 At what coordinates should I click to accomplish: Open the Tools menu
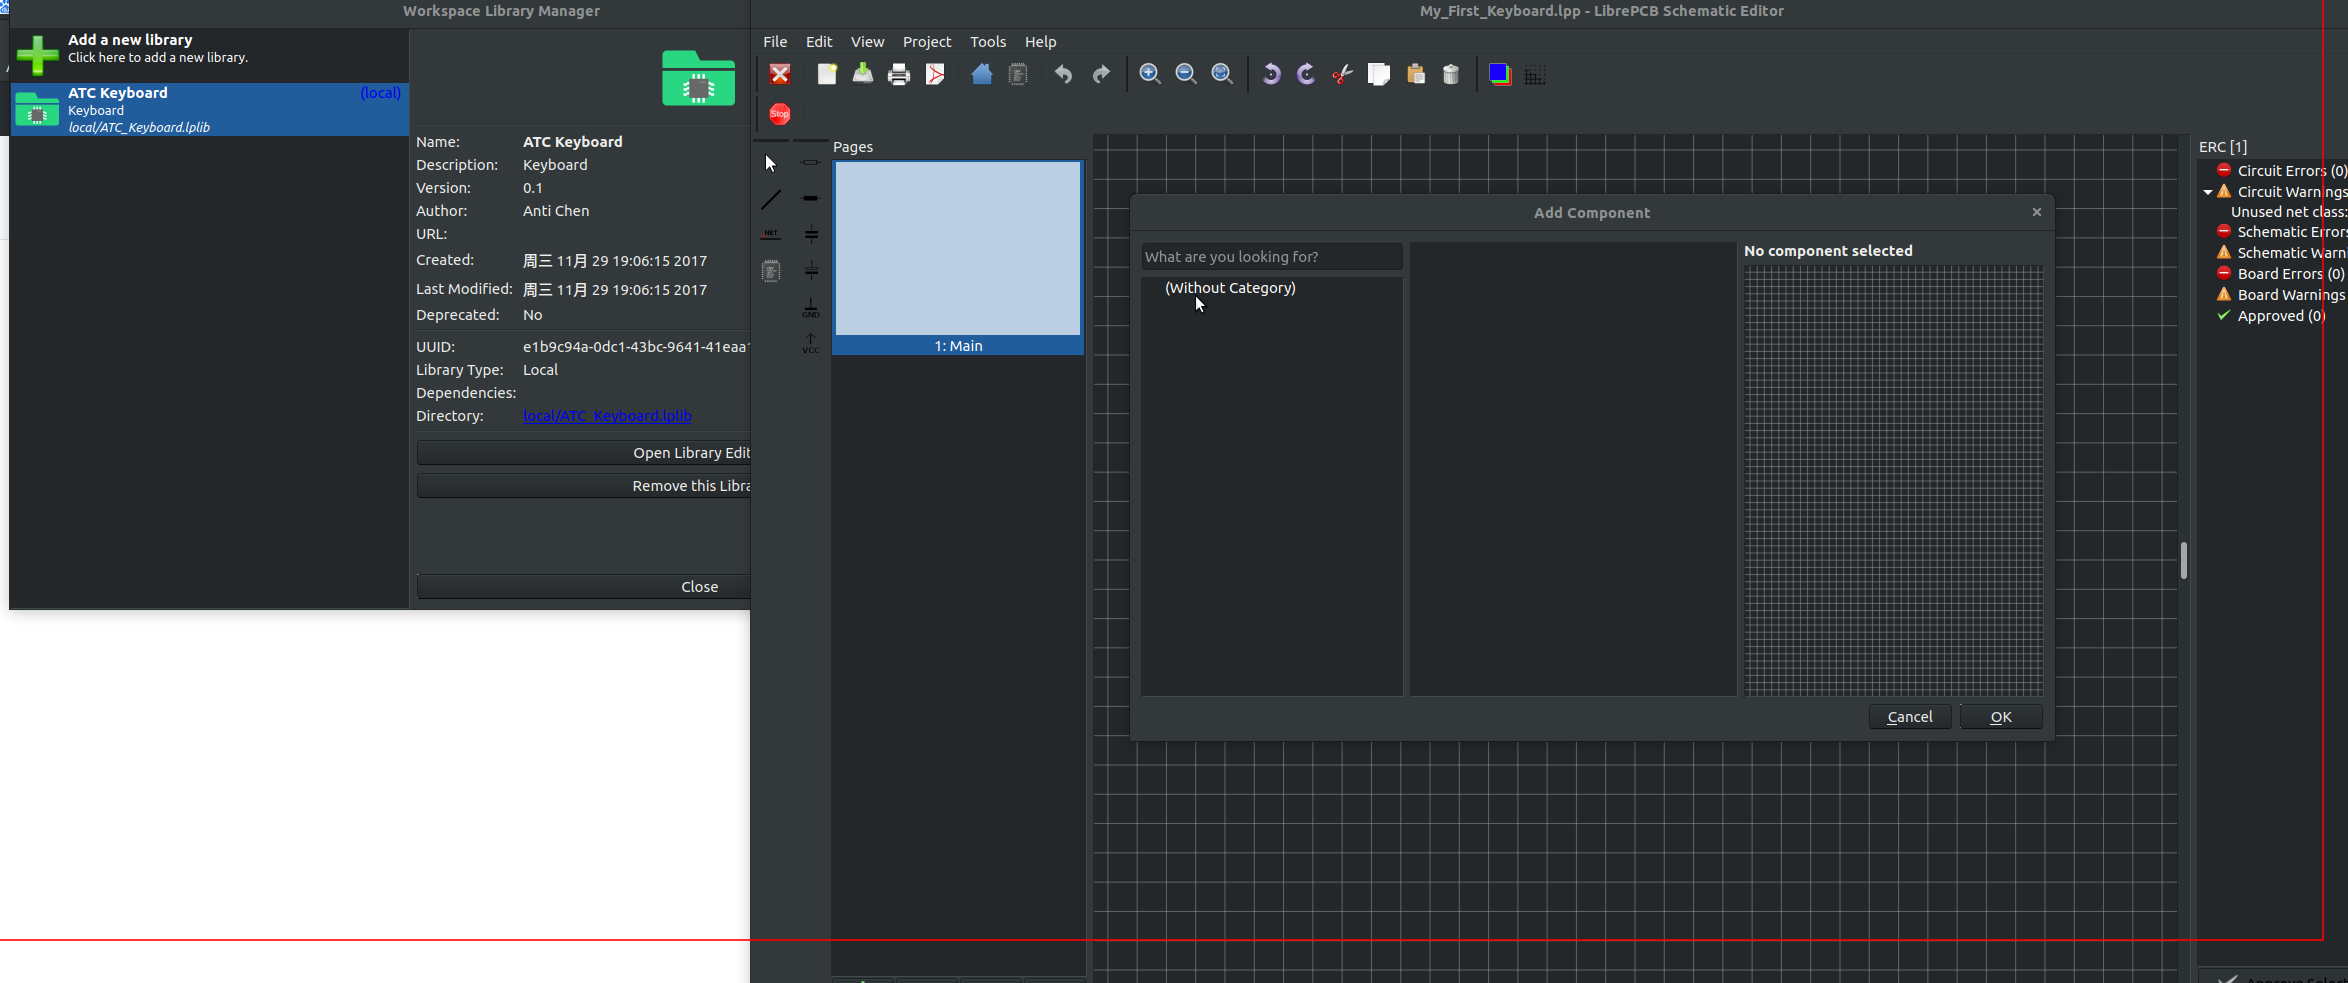point(988,42)
